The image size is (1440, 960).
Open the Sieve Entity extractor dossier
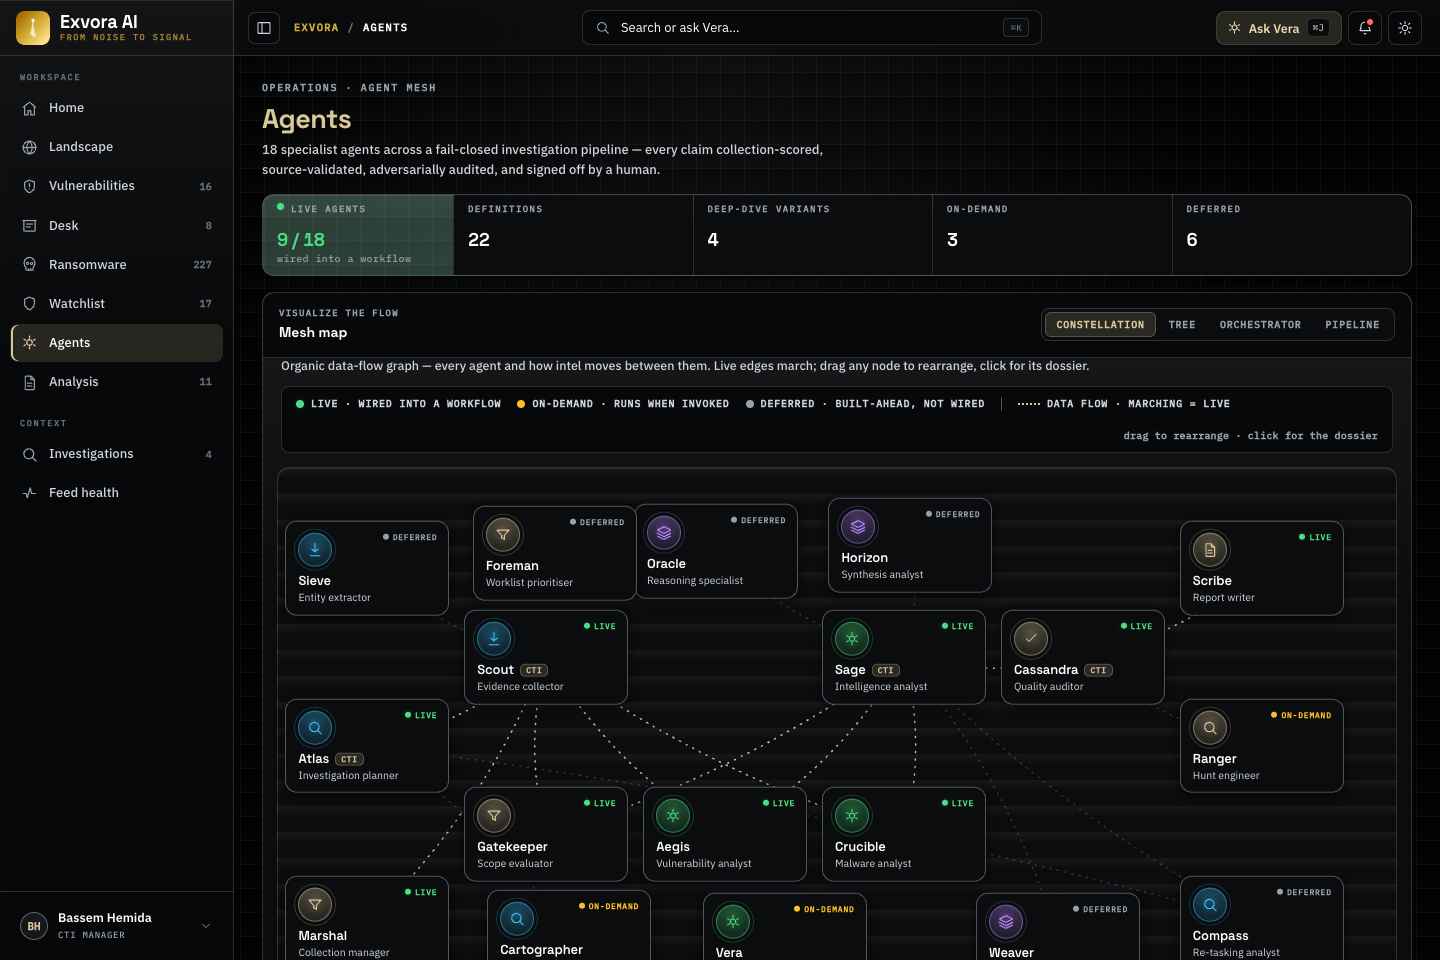pyautogui.click(x=367, y=568)
